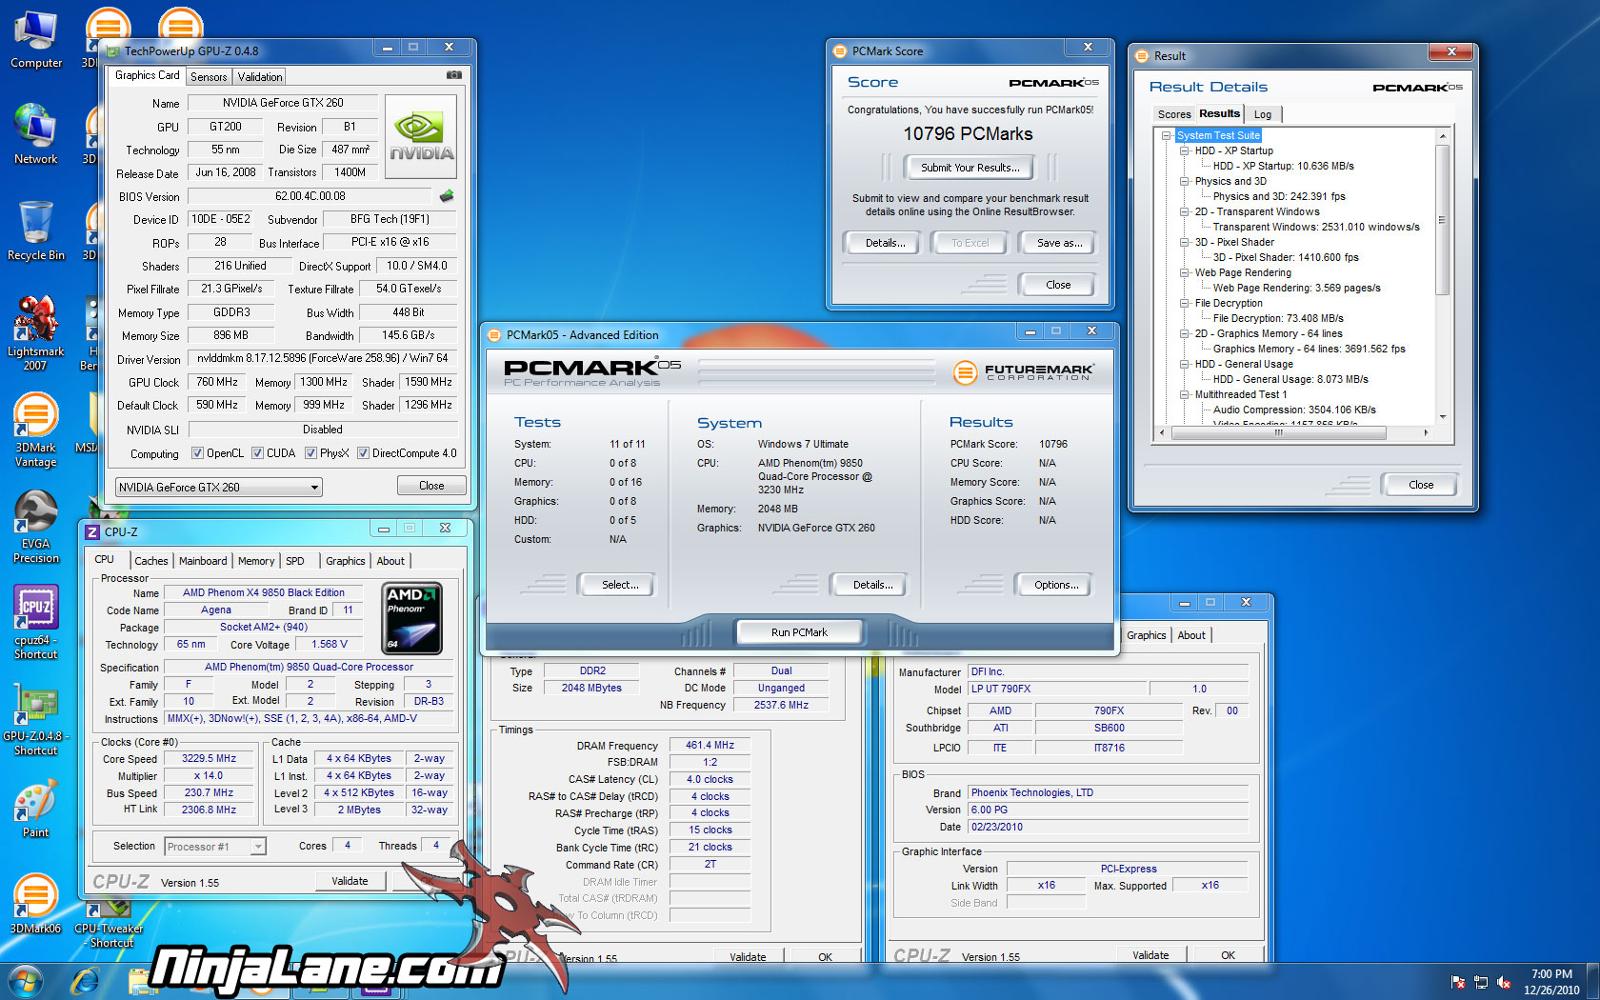Open the Action Center flag tray icon
The image size is (1600, 1000).
(1458, 982)
